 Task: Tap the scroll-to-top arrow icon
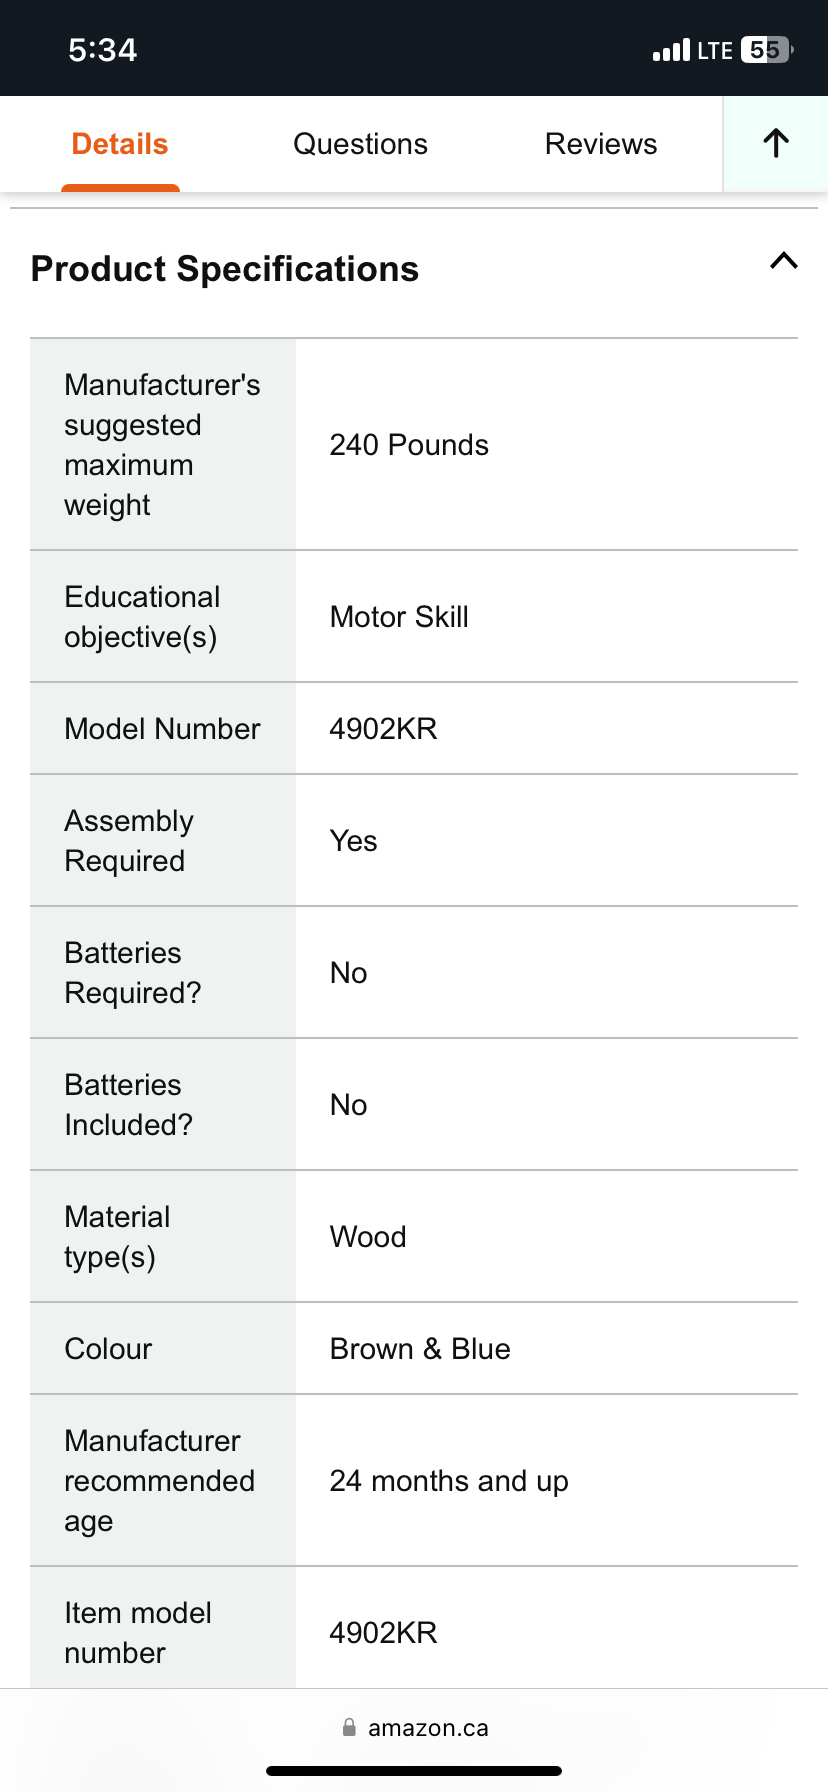point(775,143)
